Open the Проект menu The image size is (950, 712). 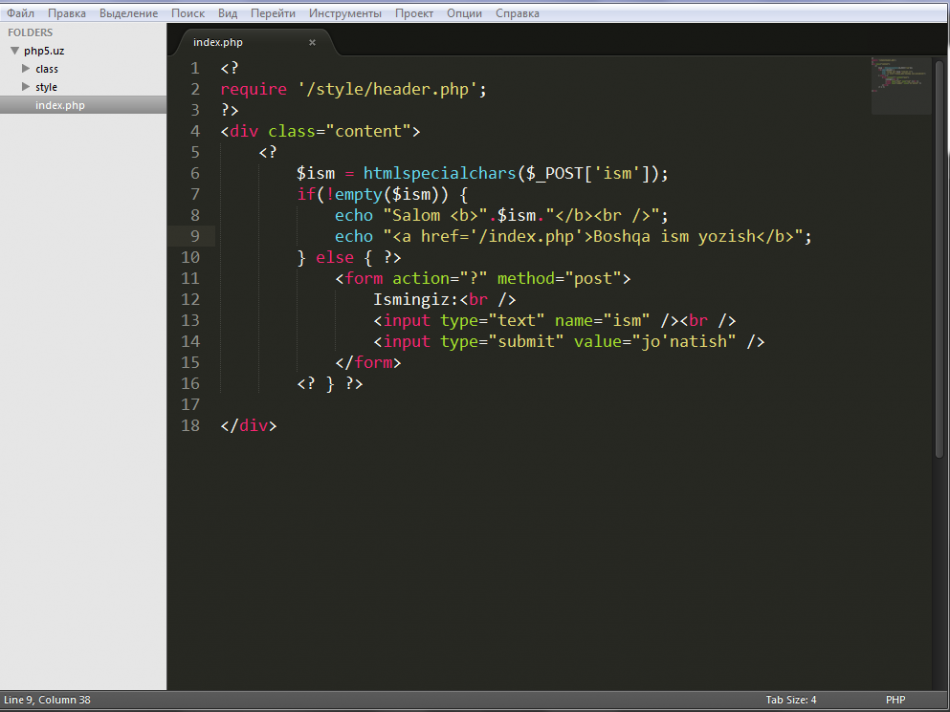413,13
